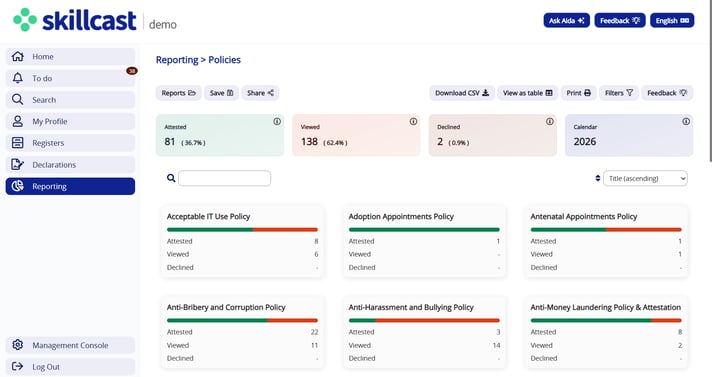The width and height of the screenshot is (712, 377).
Task: Click the Viewed 138 summary card
Action: coord(356,135)
